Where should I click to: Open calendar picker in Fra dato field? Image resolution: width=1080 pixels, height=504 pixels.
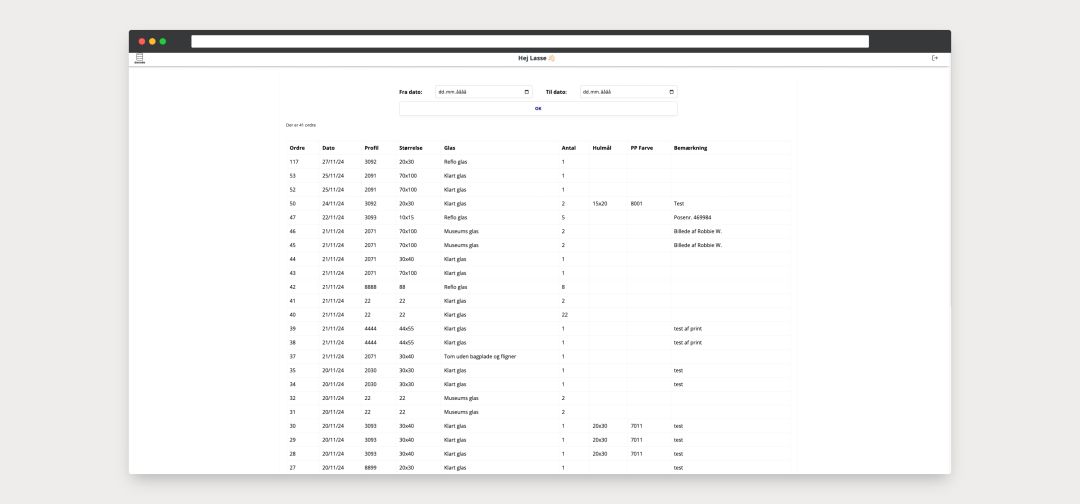point(527,92)
